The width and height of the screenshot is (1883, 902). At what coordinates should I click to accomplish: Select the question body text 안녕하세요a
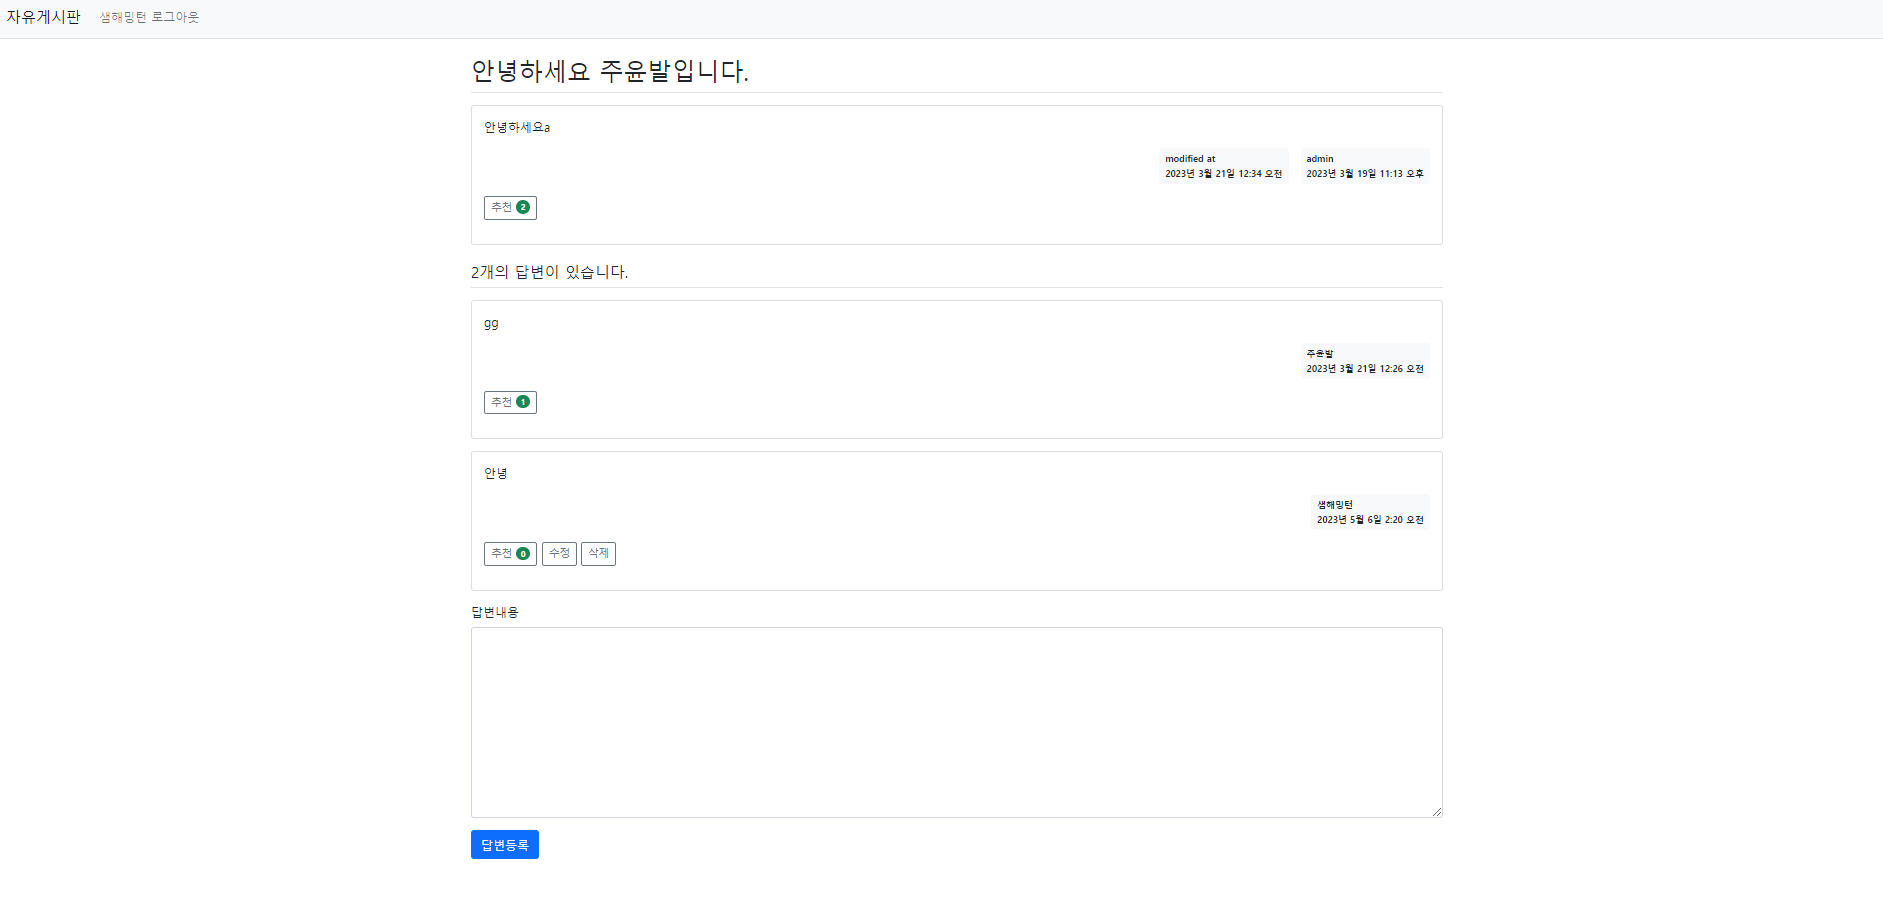pos(516,127)
